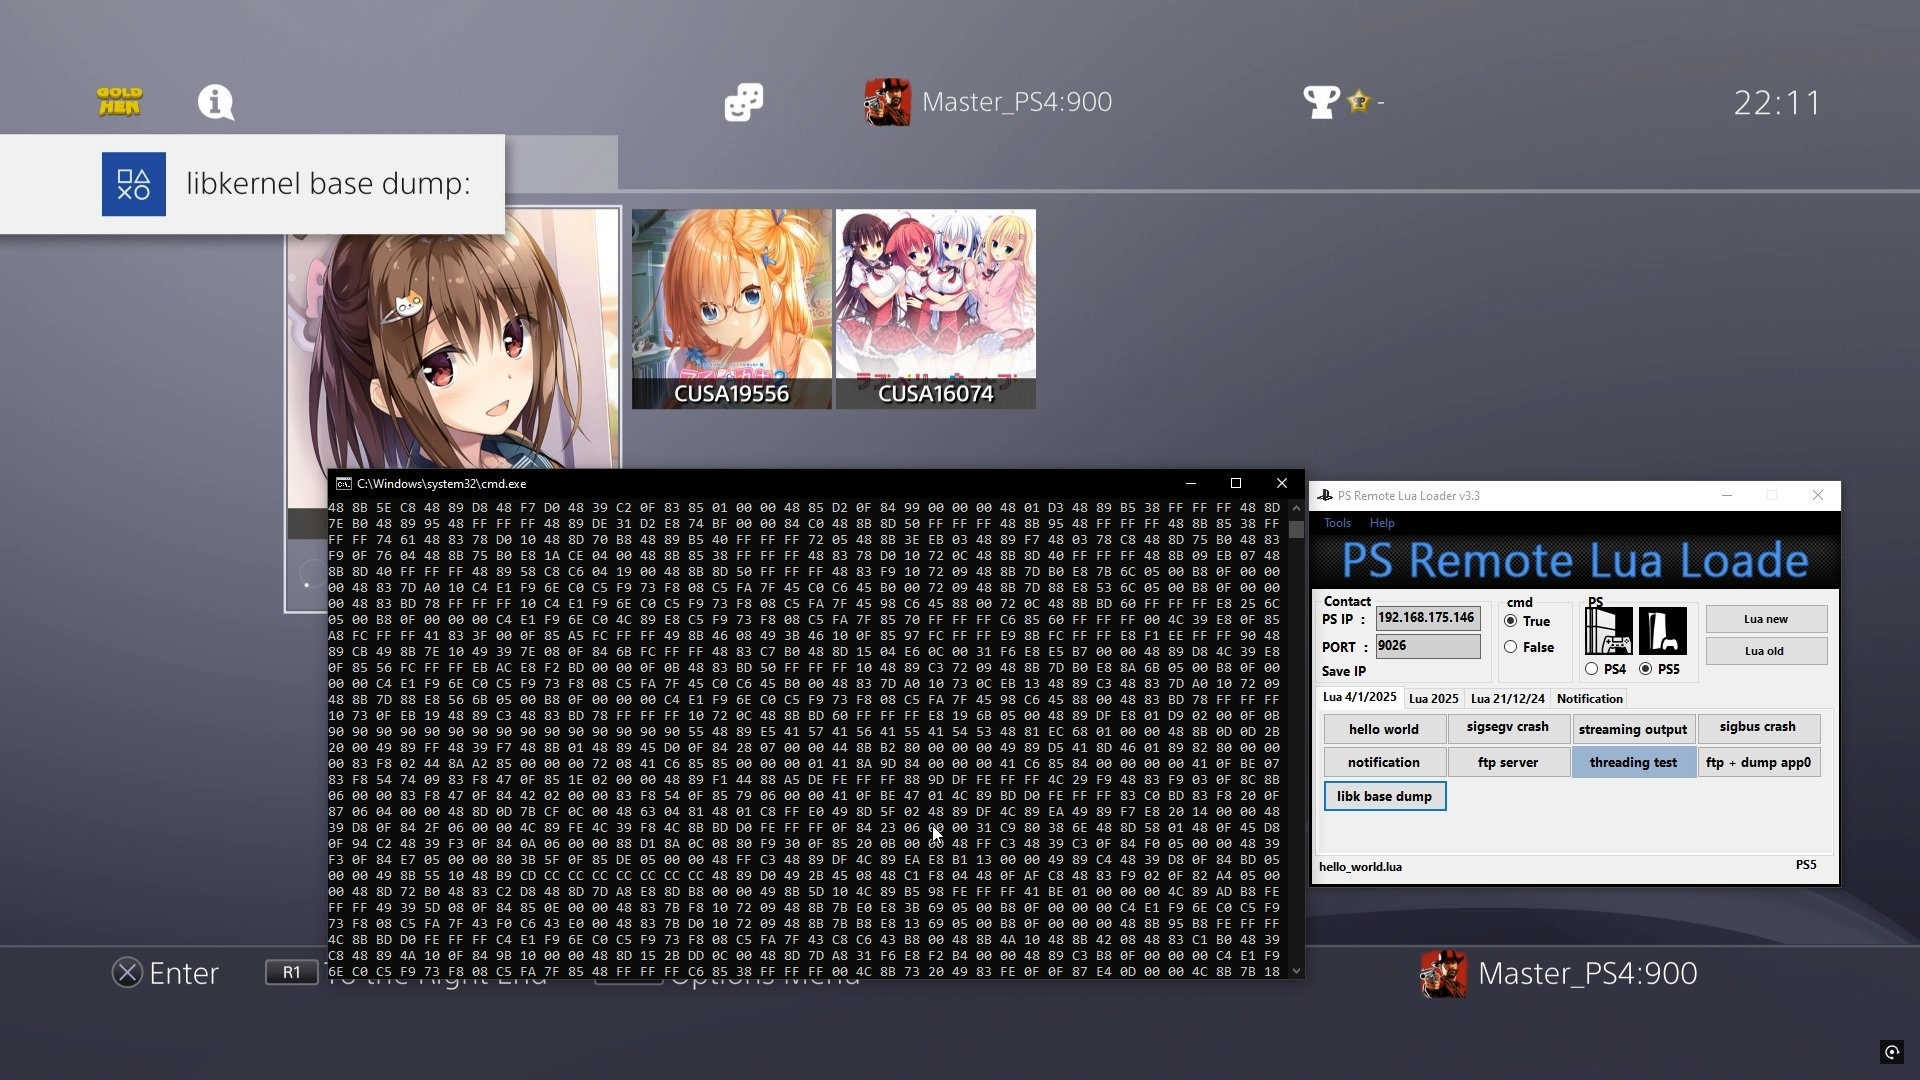
Task: Run the sigsegv crash payload
Action: coord(1508,729)
